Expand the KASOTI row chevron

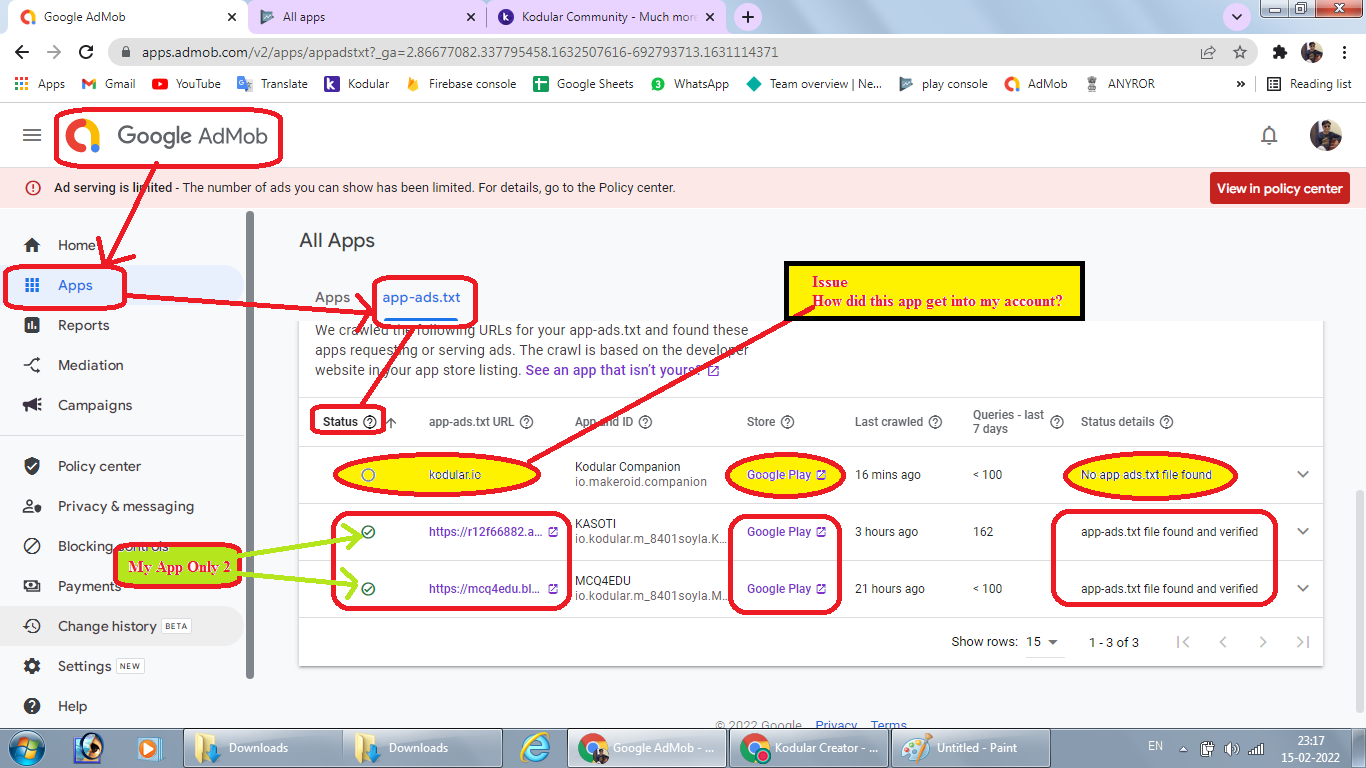[1302, 531]
